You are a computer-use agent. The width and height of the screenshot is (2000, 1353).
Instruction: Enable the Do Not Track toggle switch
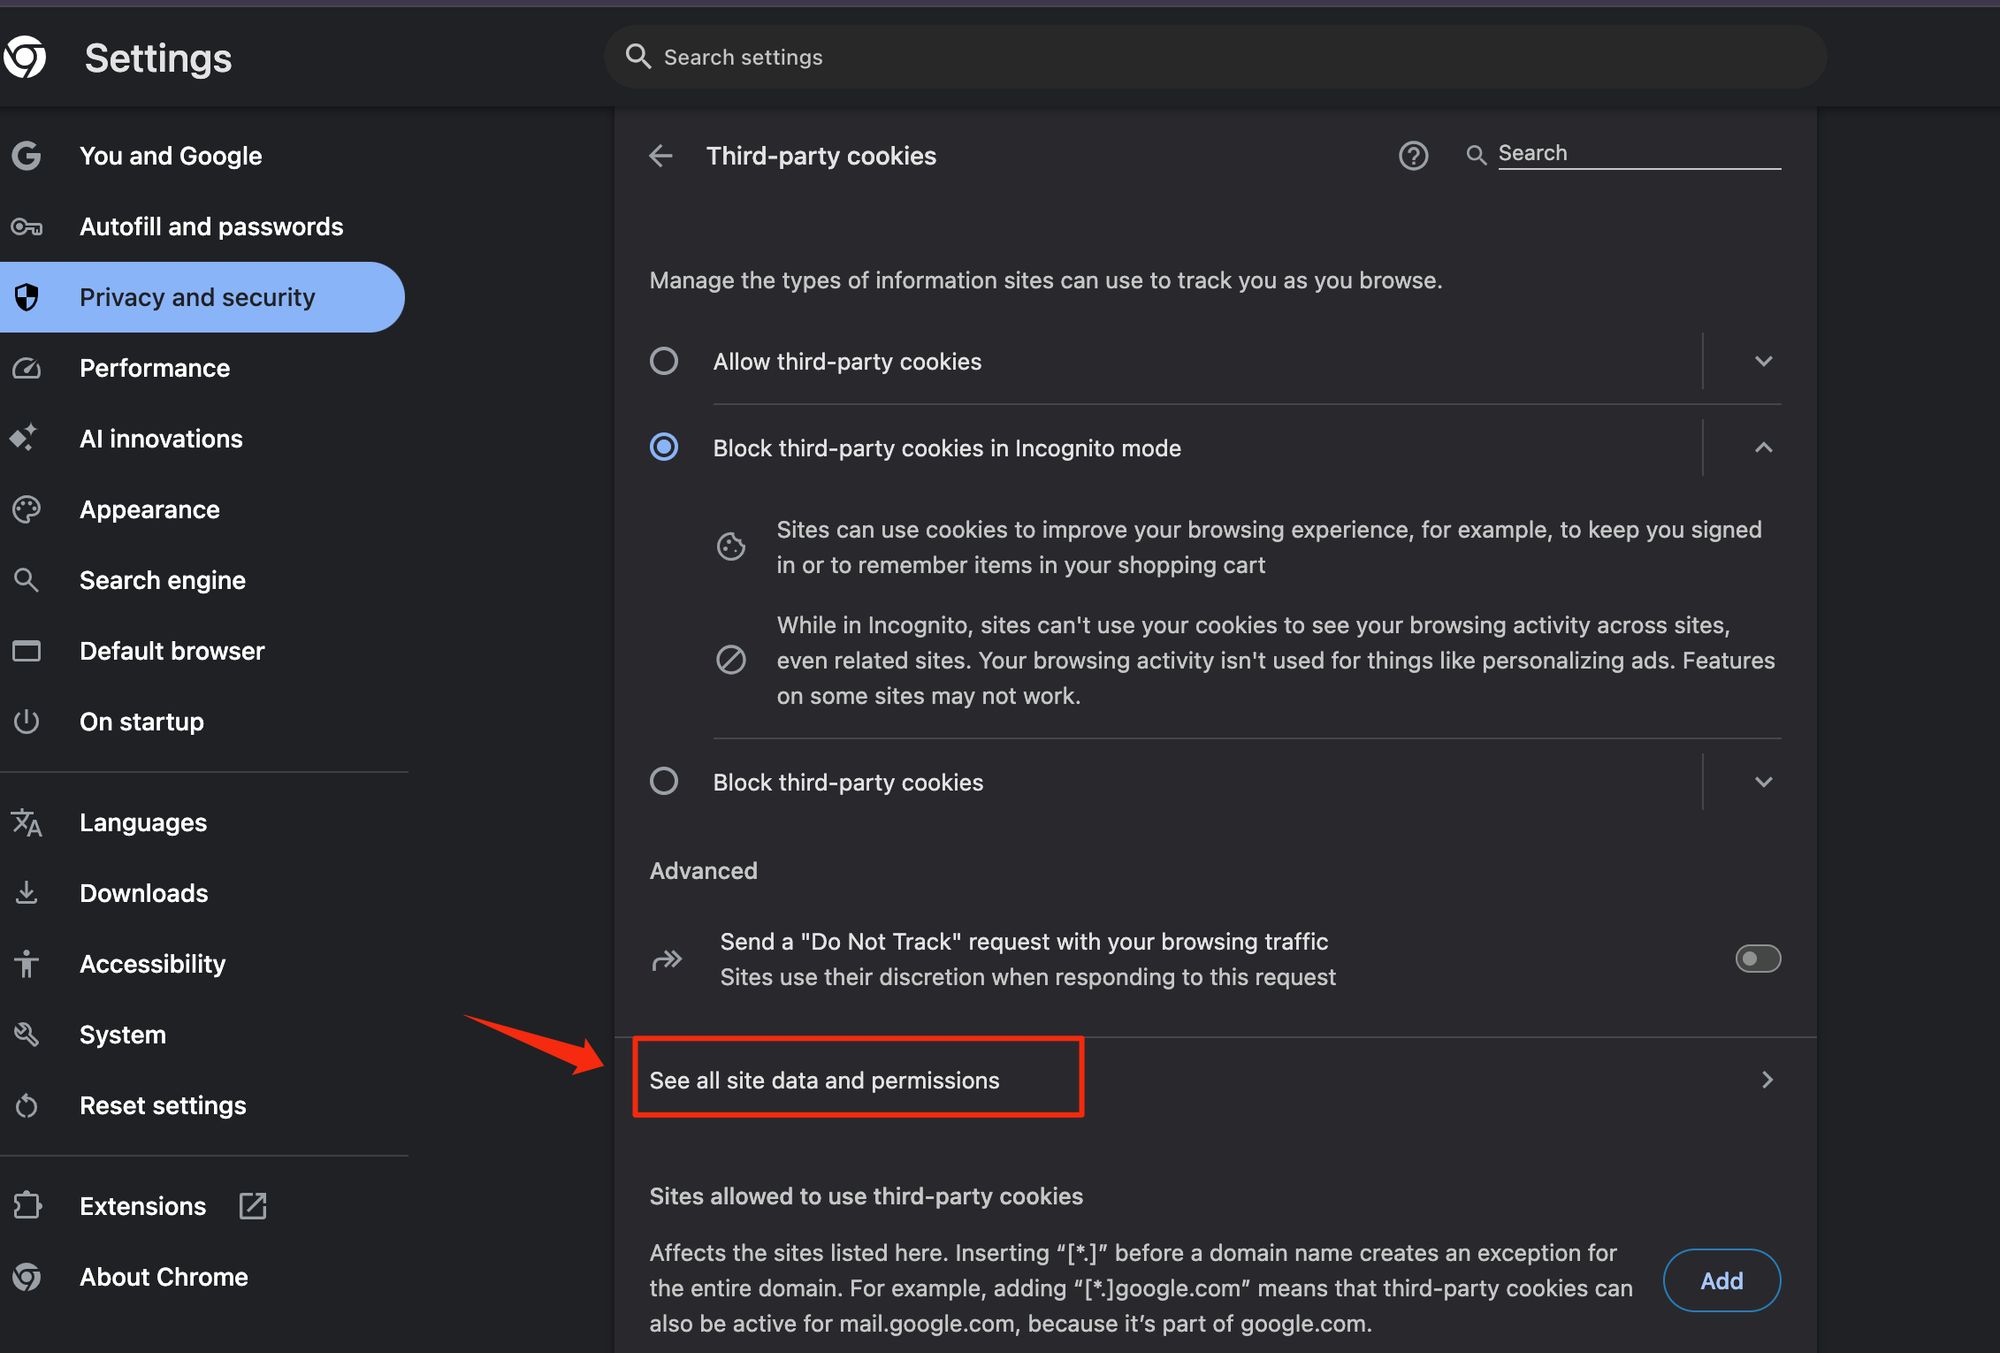click(x=1757, y=959)
